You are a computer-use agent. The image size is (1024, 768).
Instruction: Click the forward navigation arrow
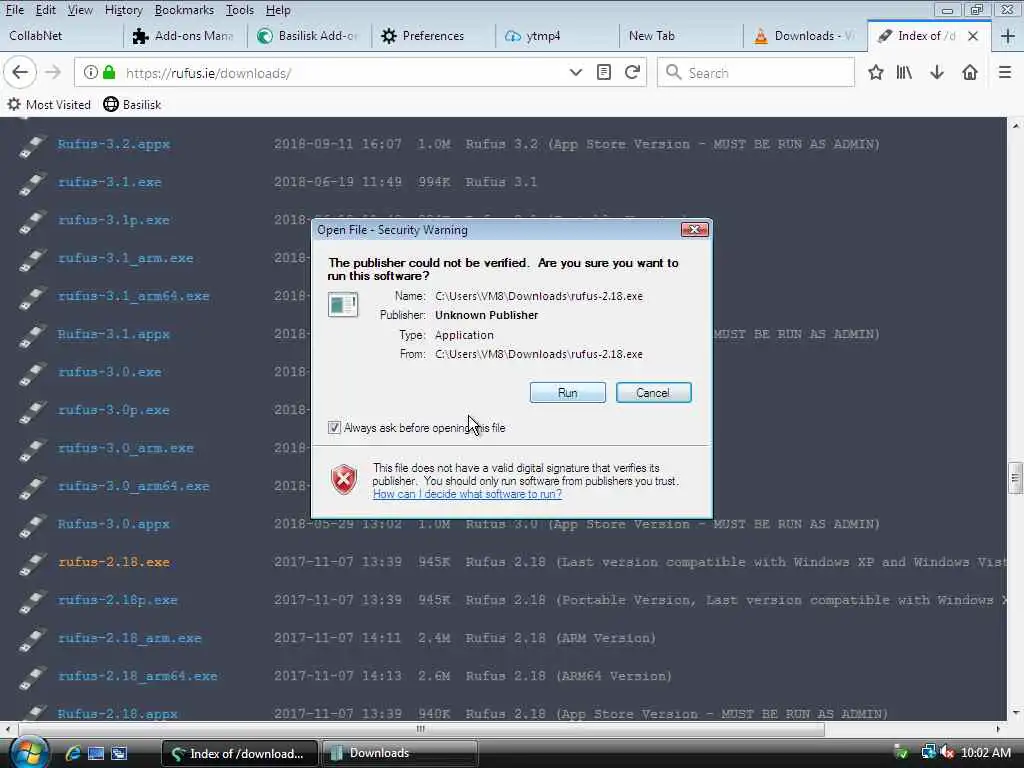tap(53, 72)
